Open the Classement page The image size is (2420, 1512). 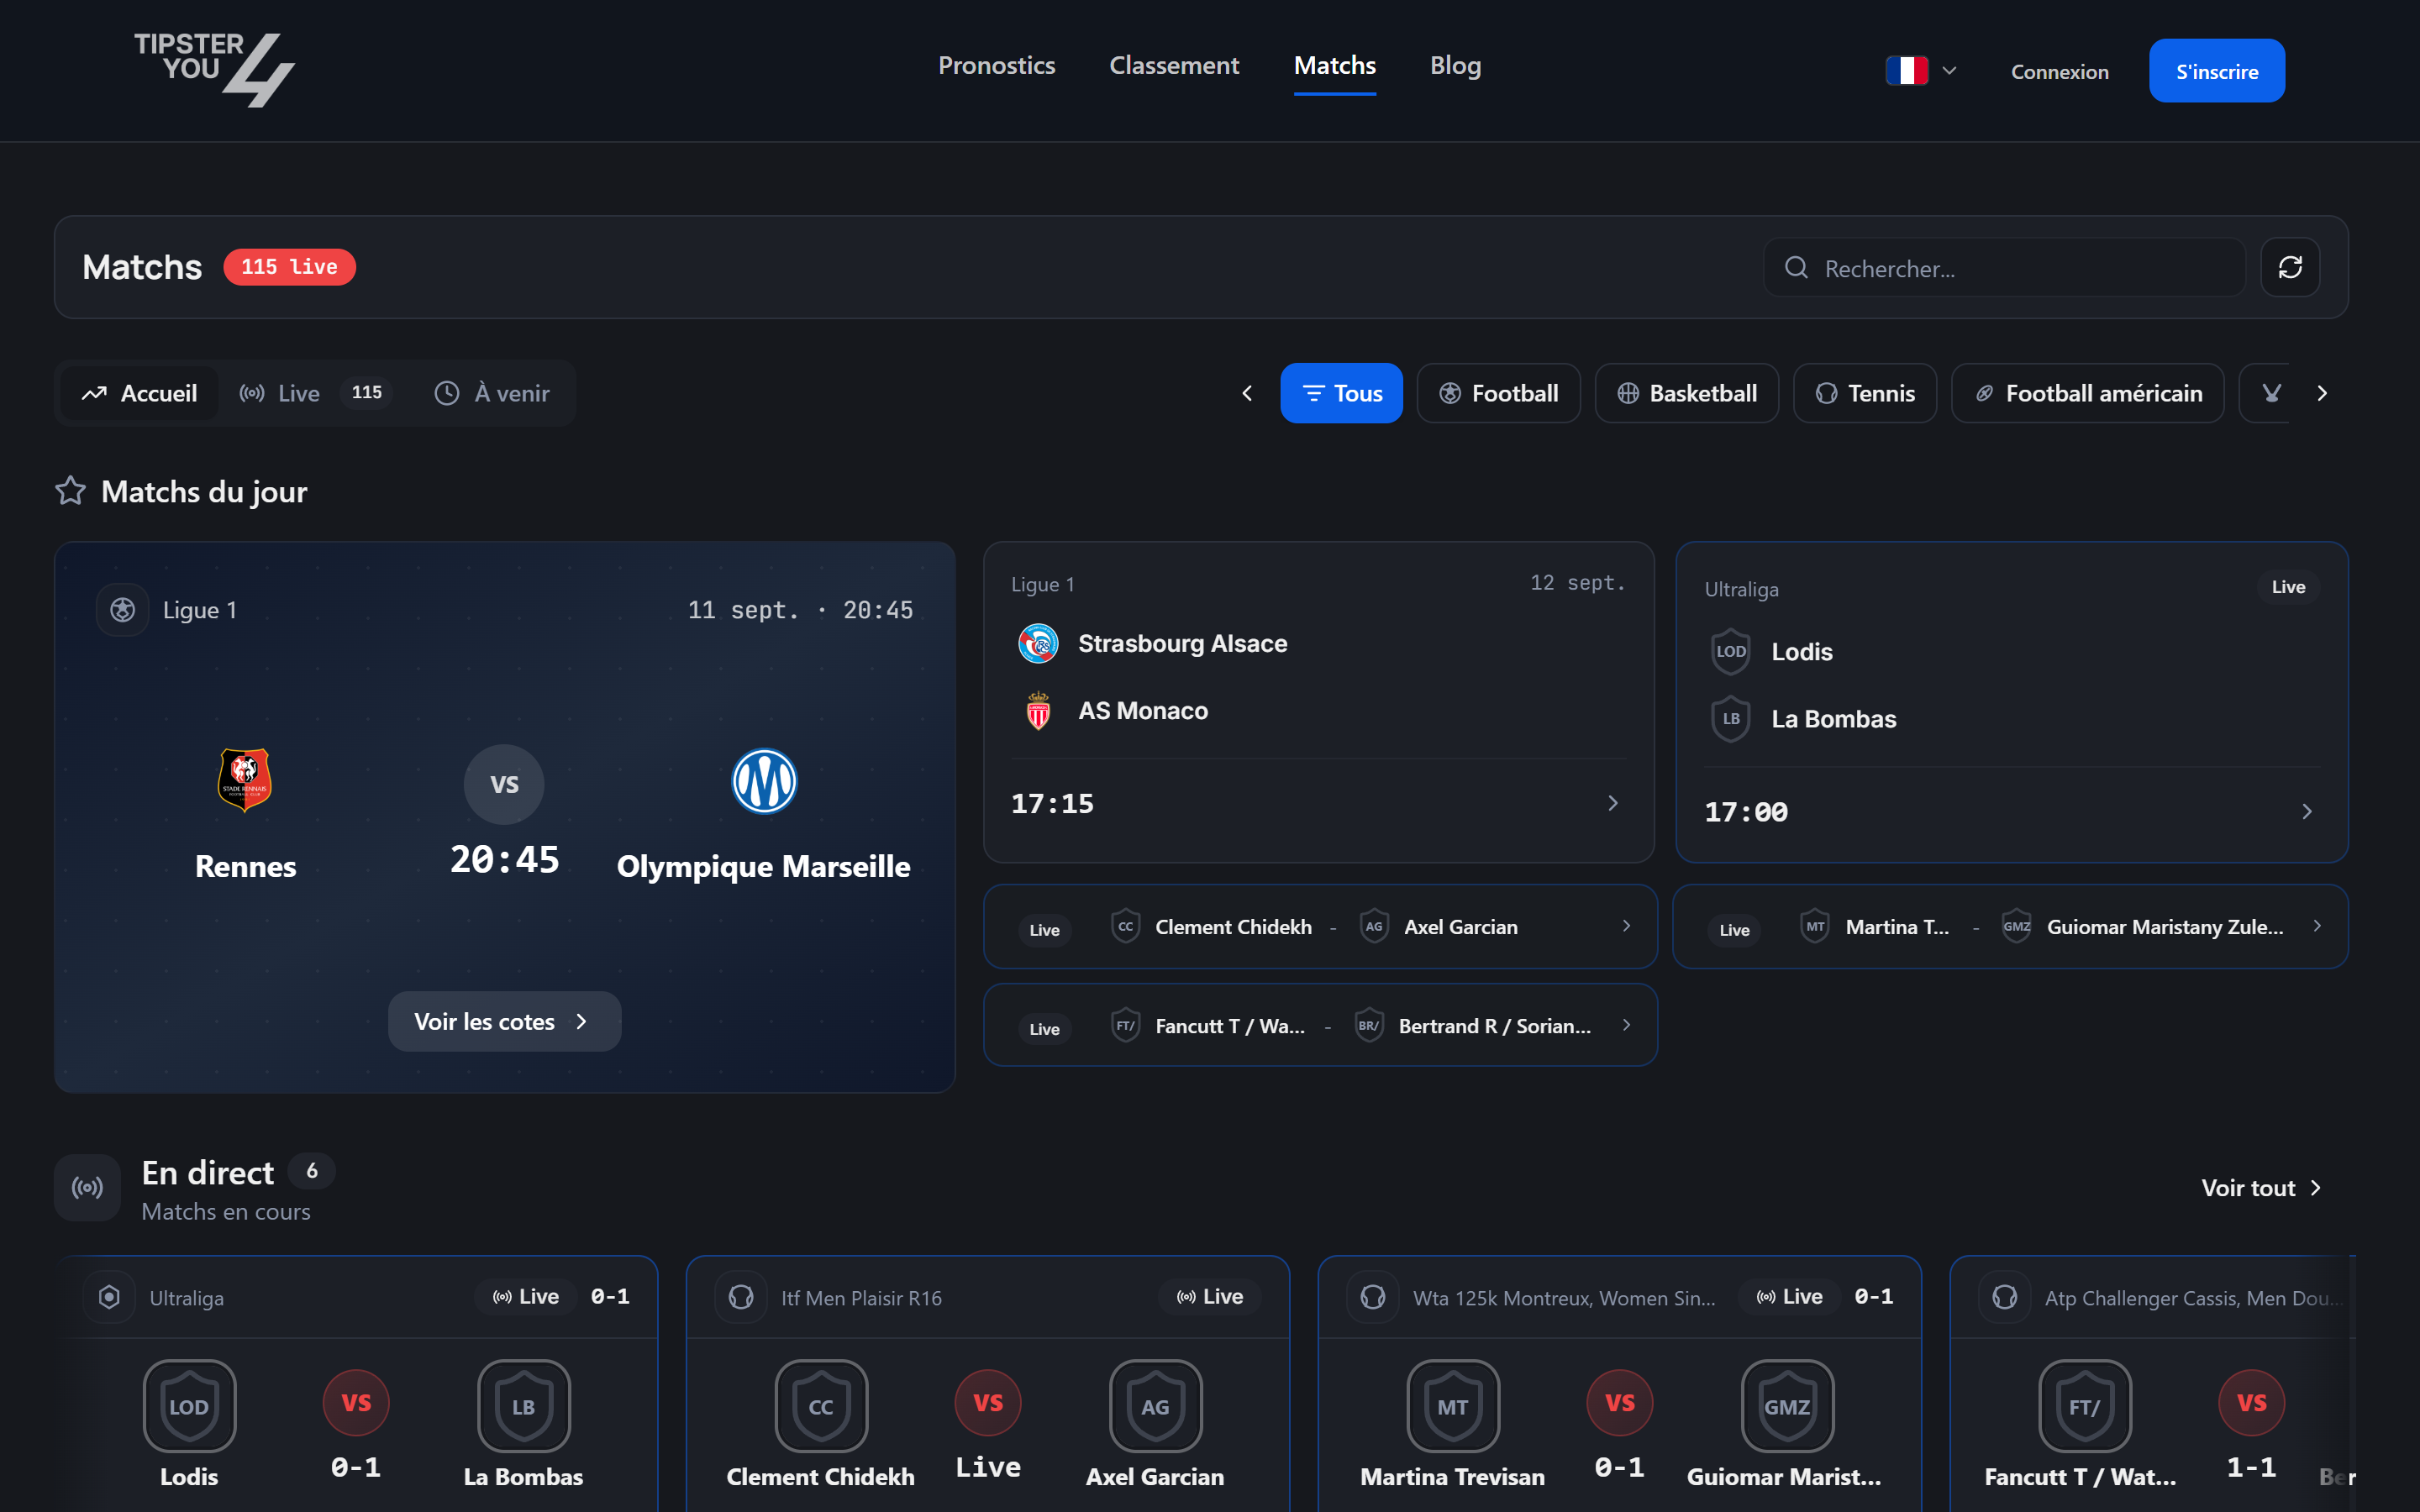pyautogui.click(x=1174, y=66)
